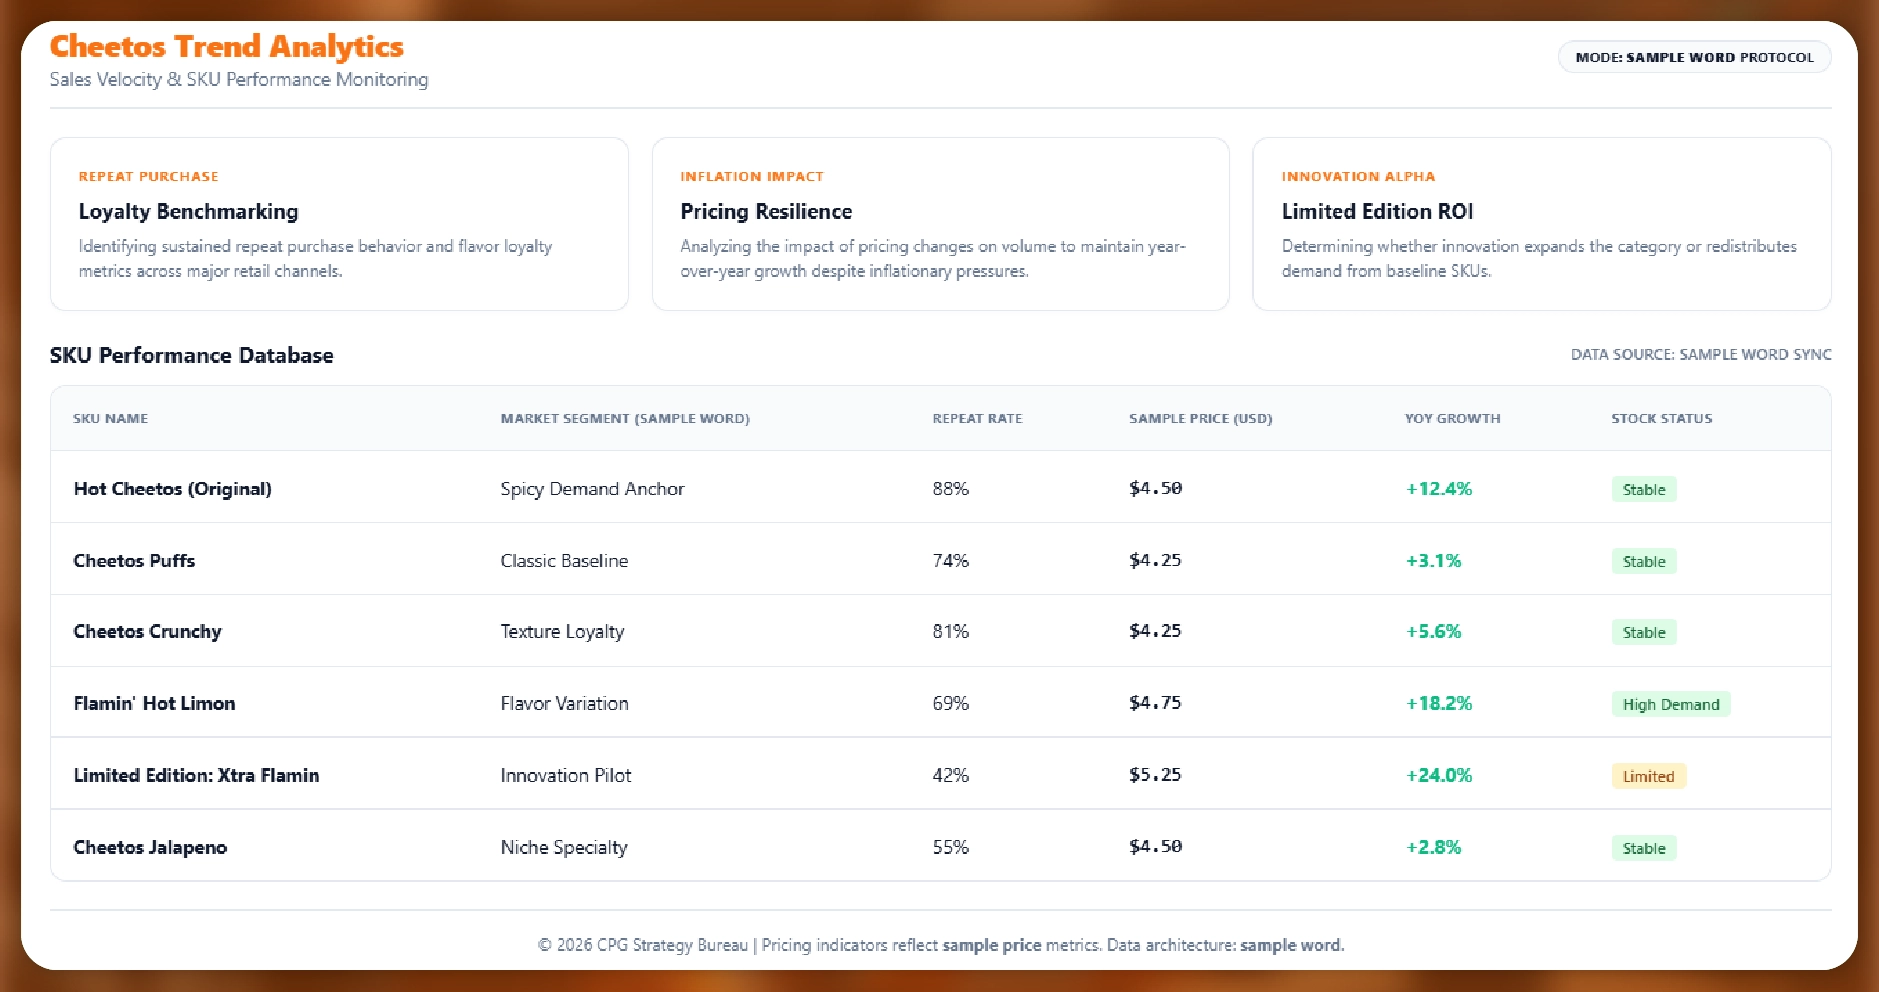Screen dimensions: 1879x992
Task: Sort by the SKU Name column header
Action: click(110, 419)
